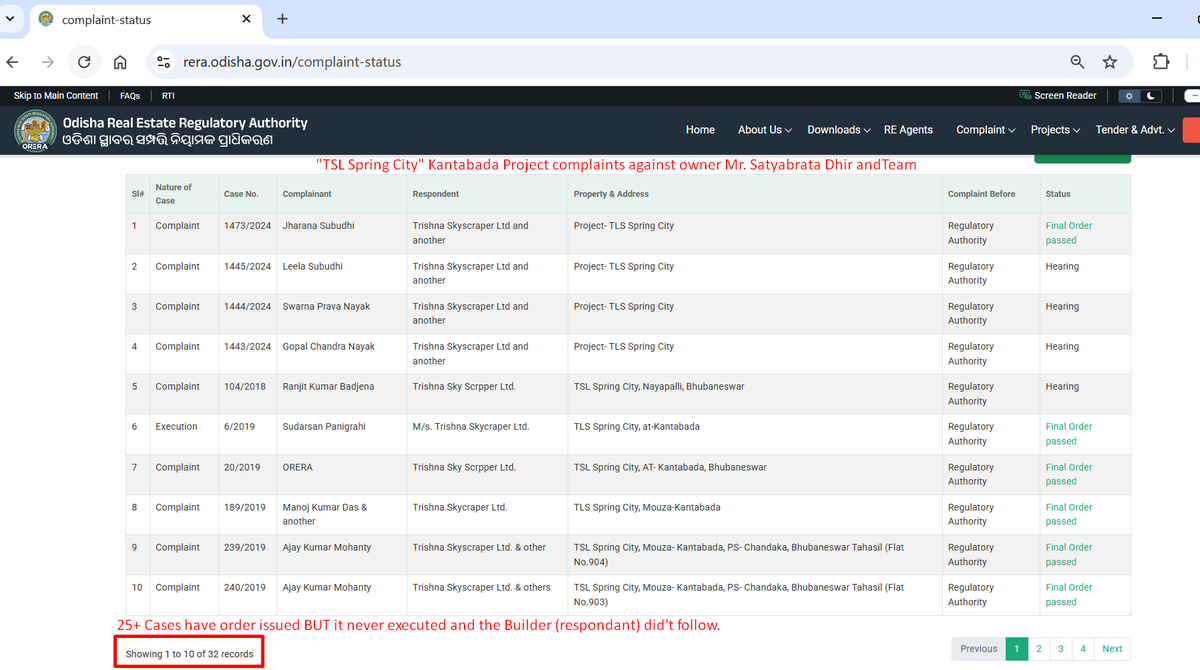Expand the Complaint dropdown menu
The height and width of the screenshot is (670, 1200).
pos(985,130)
